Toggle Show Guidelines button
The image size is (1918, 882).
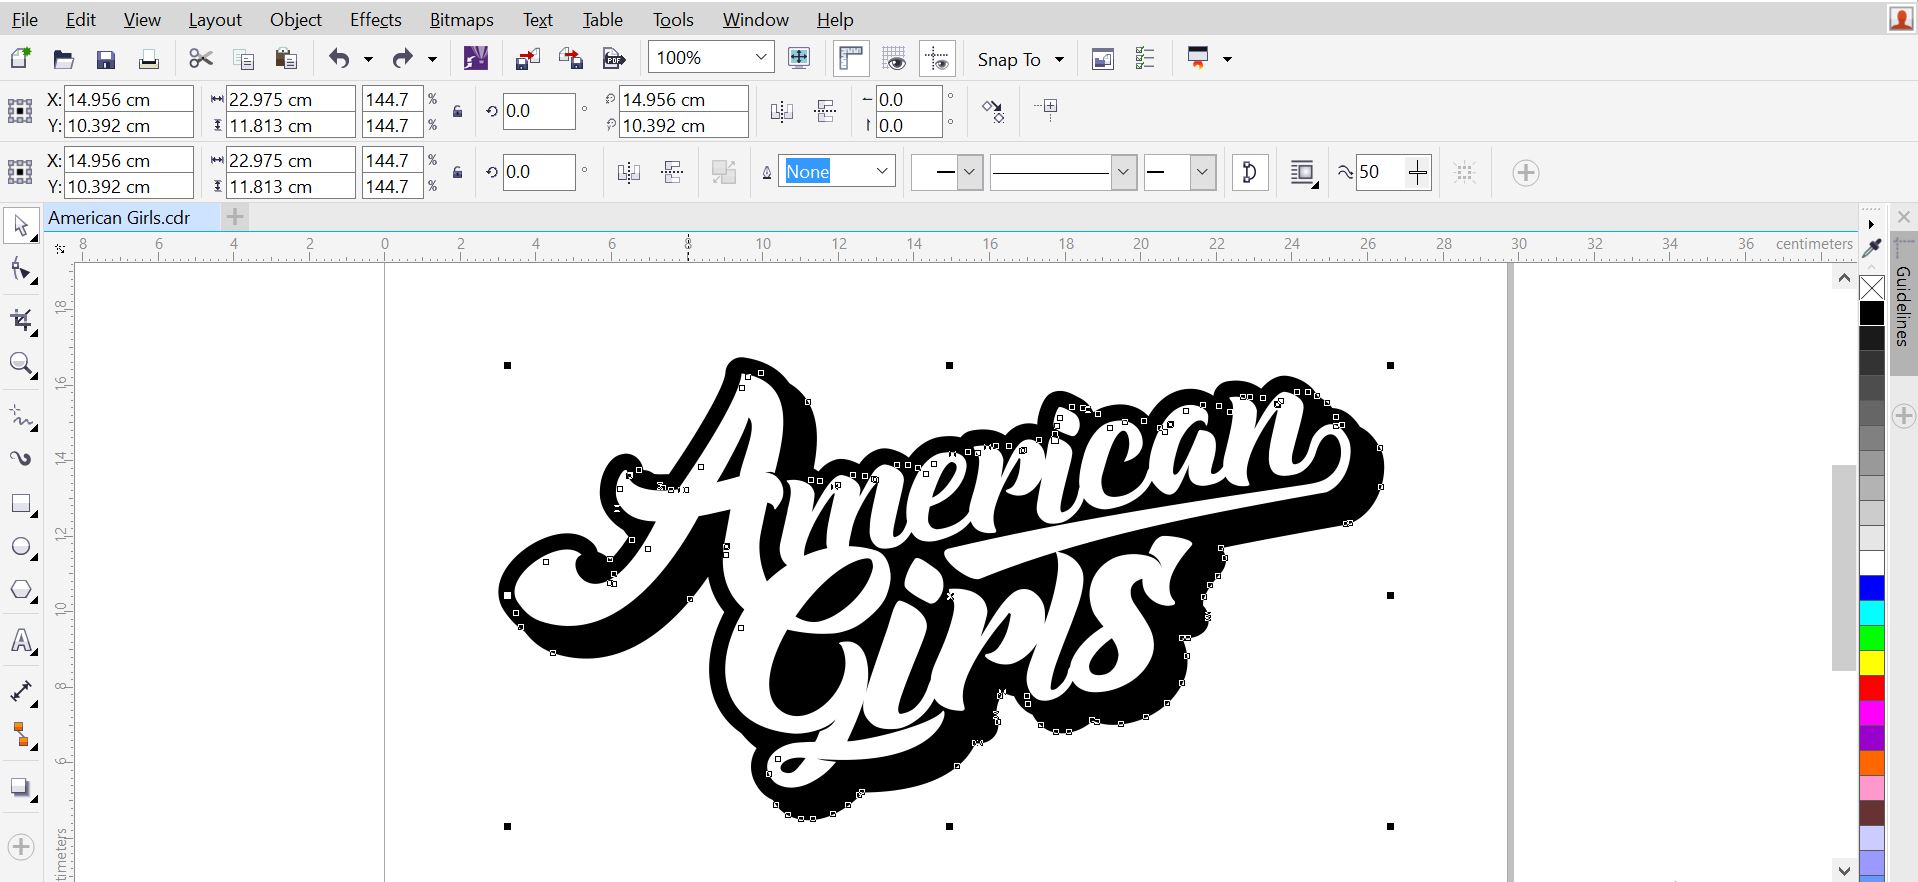[x=937, y=59]
